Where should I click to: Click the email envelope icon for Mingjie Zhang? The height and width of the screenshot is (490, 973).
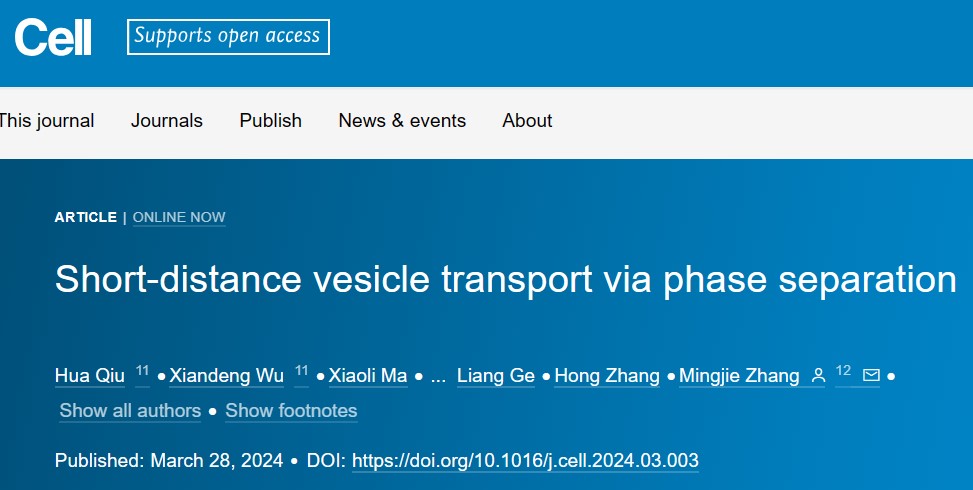click(x=871, y=375)
